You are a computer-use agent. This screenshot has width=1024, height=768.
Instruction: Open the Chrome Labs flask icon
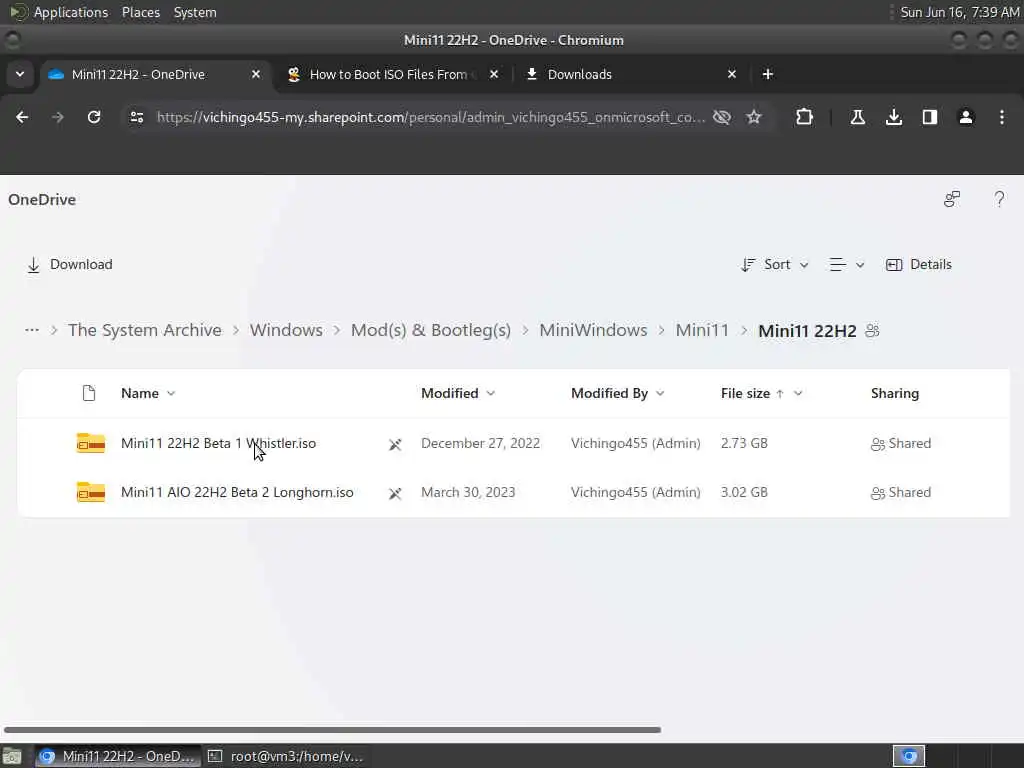pyautogui.click(x=857, y=117)
